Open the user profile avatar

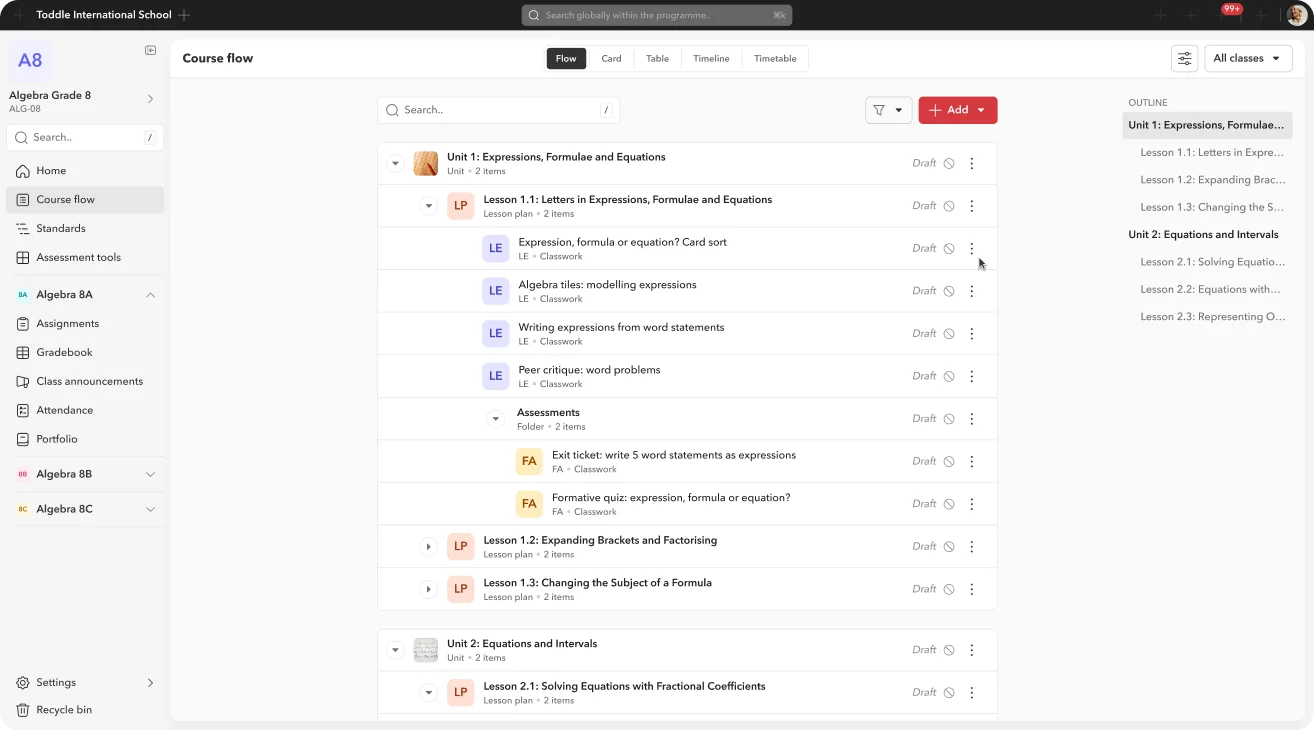pos(1297,15)
